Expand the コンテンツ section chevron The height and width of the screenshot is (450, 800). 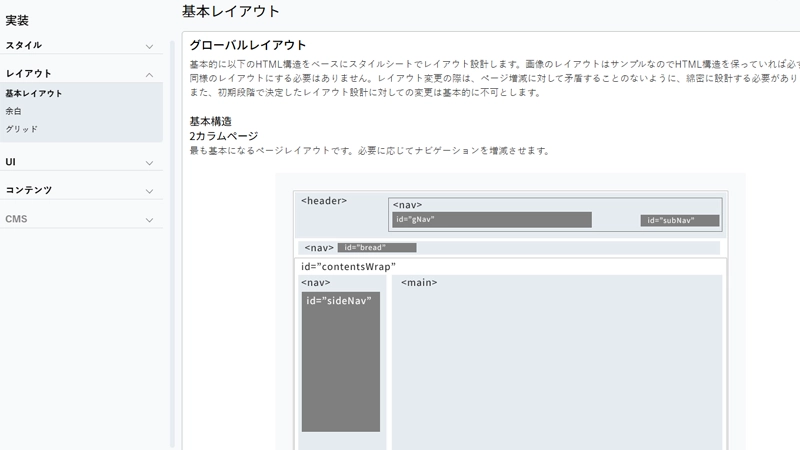click(x=149, y=191)
